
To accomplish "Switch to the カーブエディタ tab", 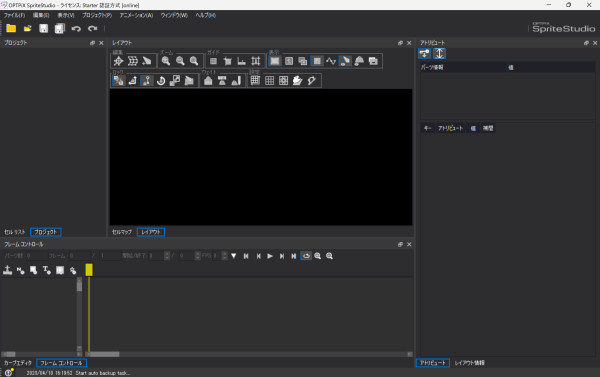I will point(18,363).
